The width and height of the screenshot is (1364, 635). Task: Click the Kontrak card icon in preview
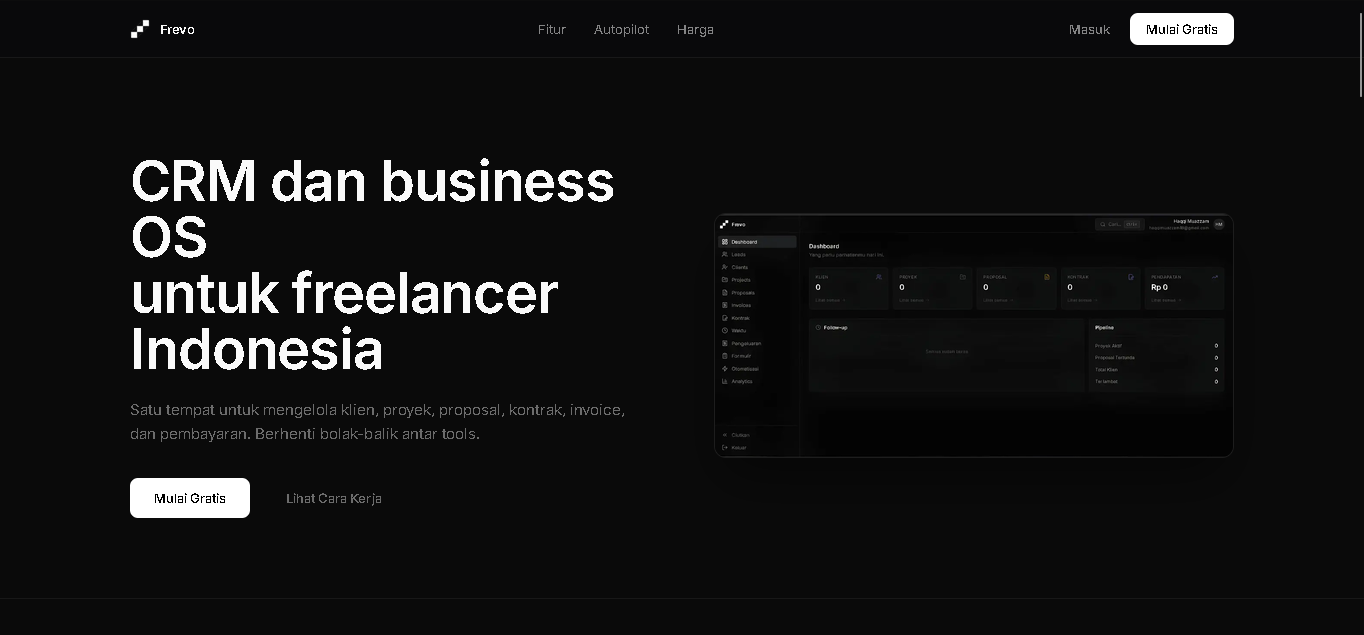click(x=1131, y=277)
